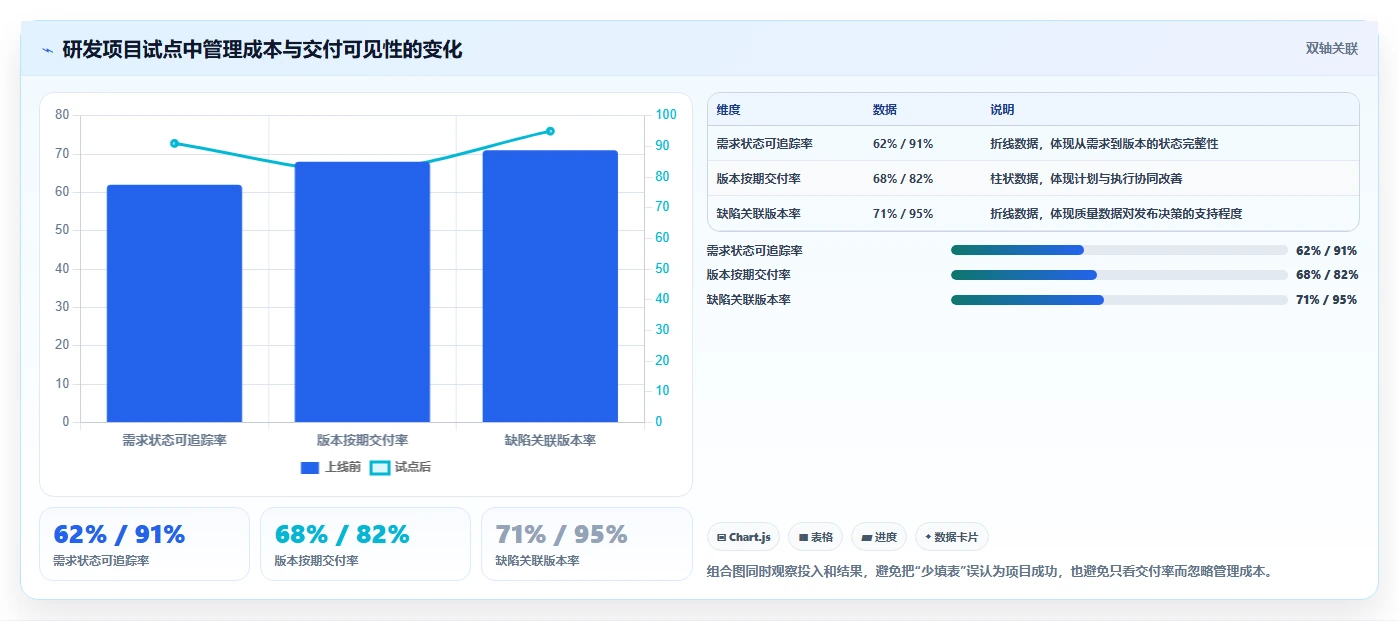1399x621 pixels.
Task: Click the right axis label 100
Action: coord(666,115)
